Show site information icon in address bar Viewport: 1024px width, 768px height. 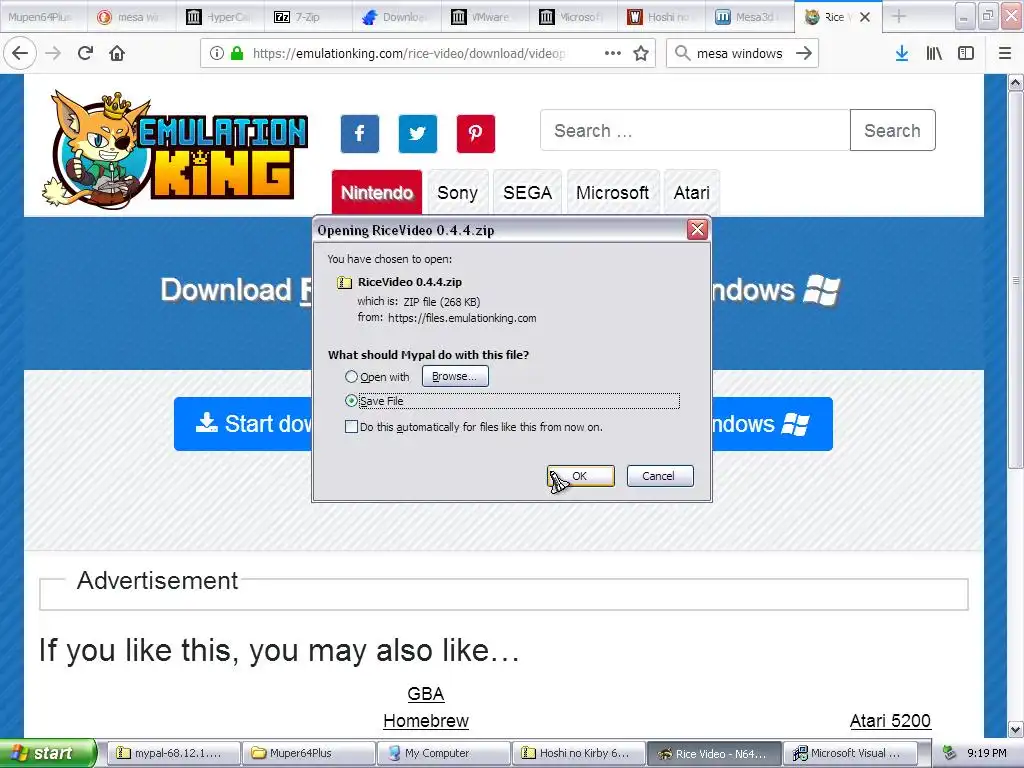tap(216, 53)
